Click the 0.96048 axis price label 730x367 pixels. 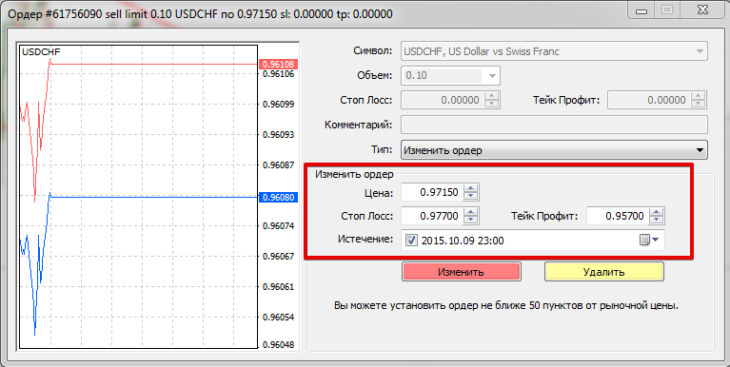278,345
